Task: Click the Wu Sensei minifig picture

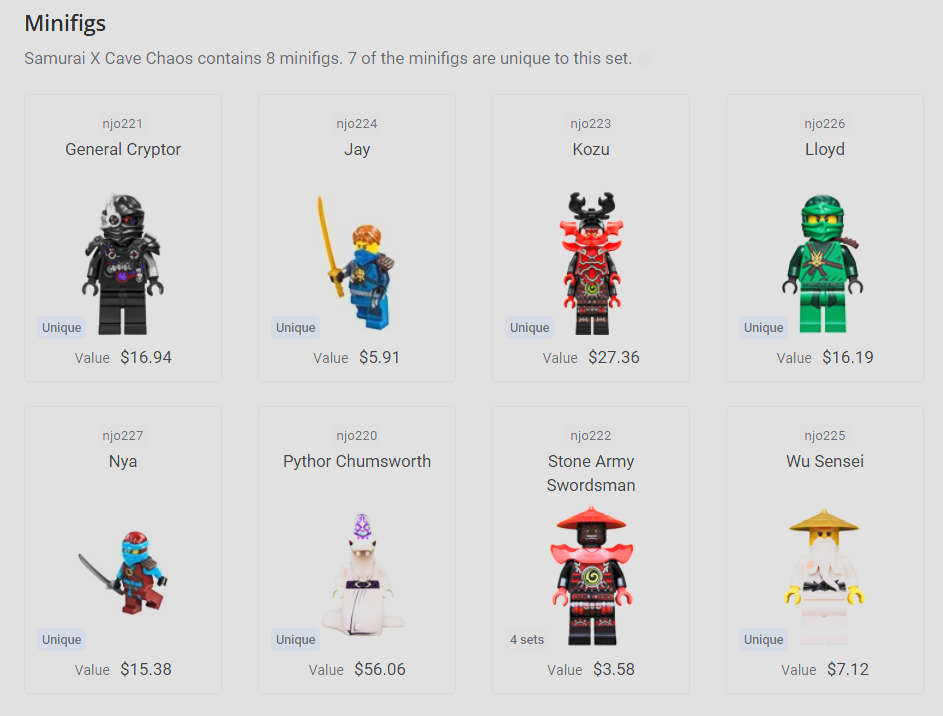Action: click(824, 576)
